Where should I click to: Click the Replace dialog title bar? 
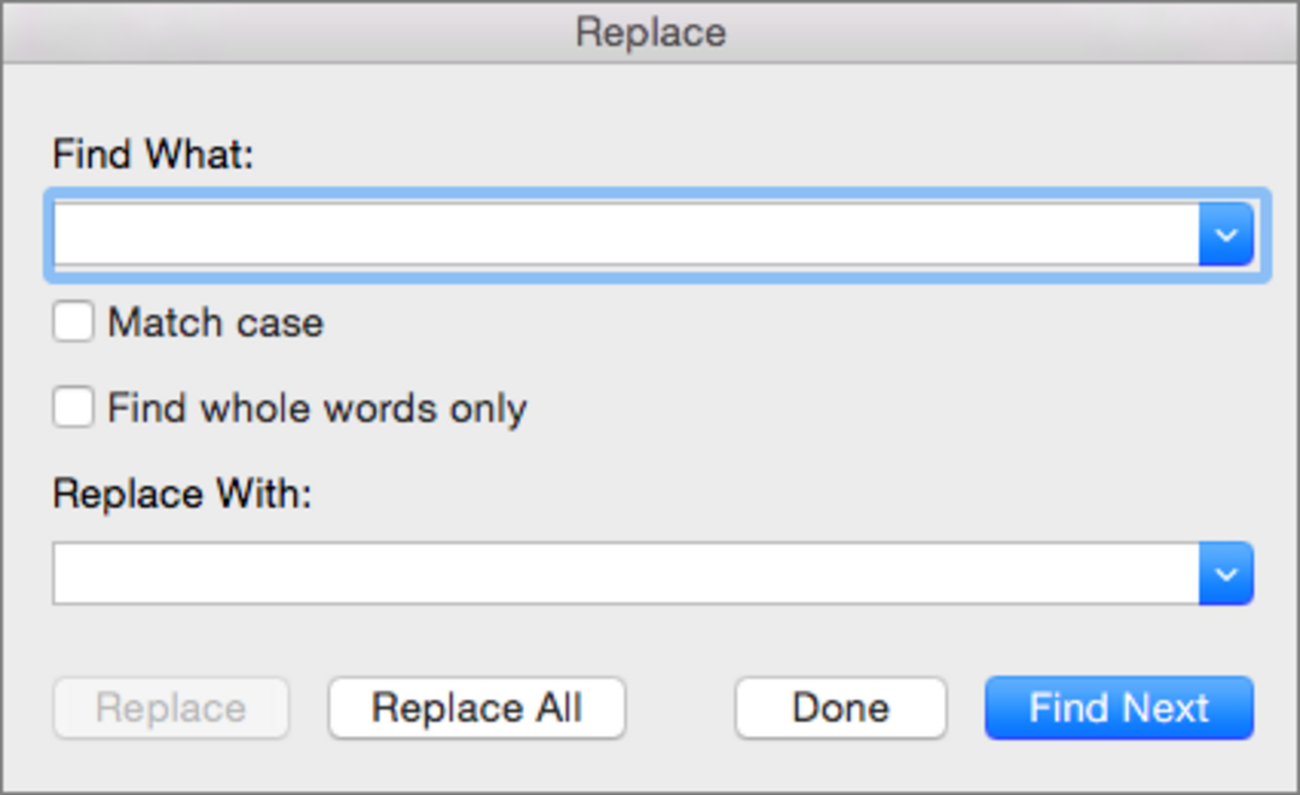pos(650,32)
